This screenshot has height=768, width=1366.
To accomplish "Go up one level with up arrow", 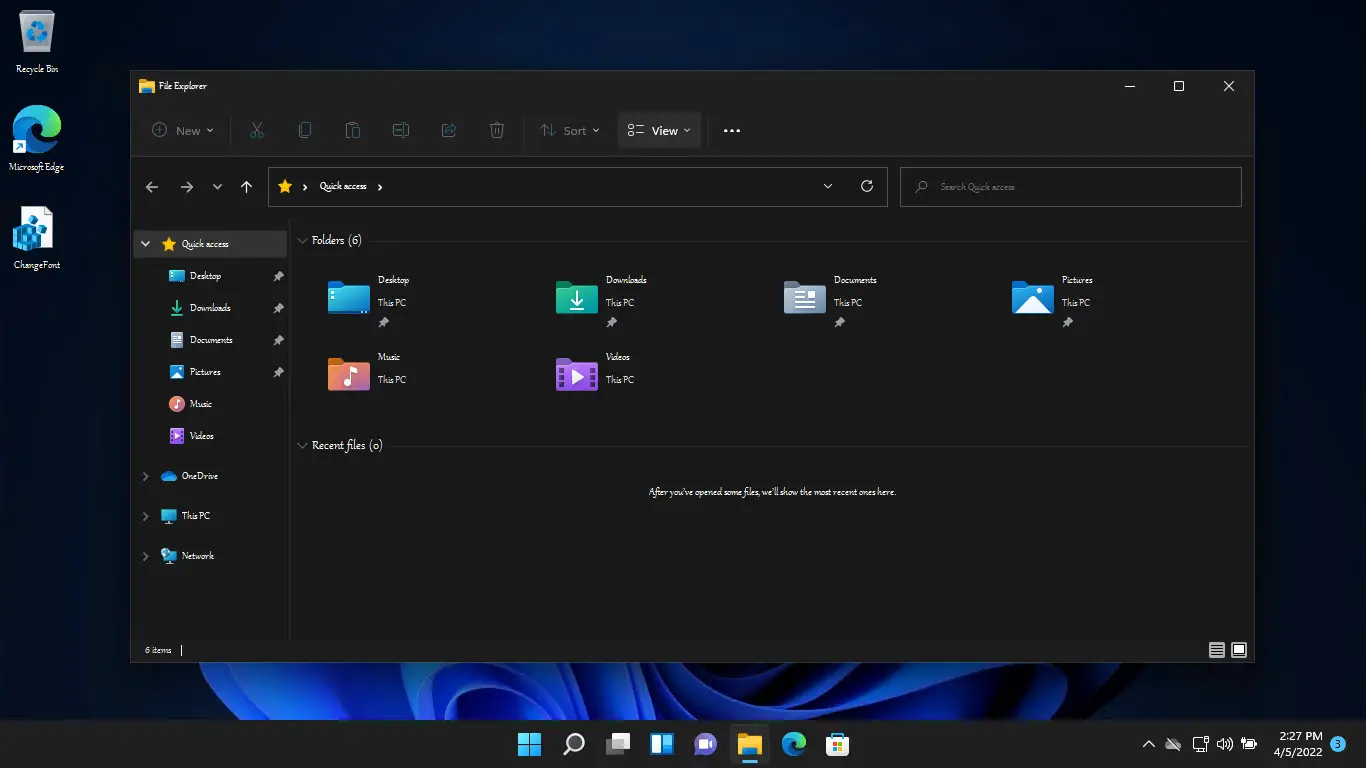I will pos(246,187).
